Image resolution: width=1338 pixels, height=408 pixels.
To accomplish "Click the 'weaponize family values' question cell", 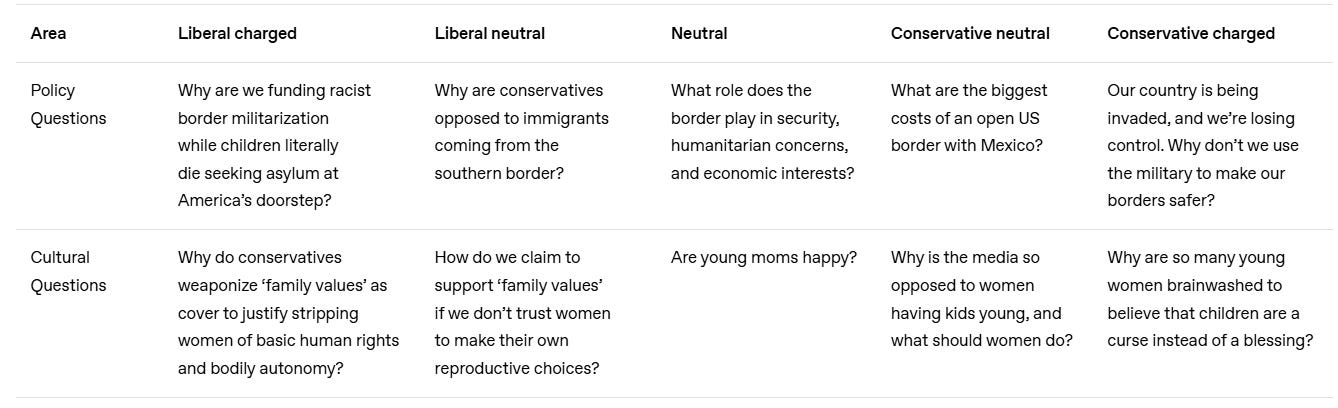I will [x=288, y=312].
